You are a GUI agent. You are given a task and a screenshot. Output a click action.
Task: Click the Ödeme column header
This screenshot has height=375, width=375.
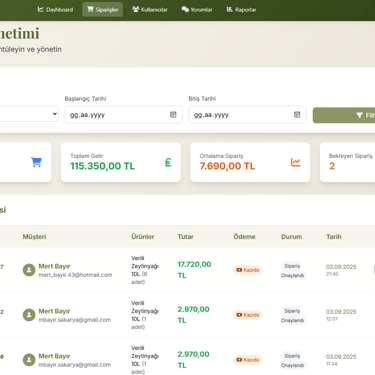coord(244,237)
